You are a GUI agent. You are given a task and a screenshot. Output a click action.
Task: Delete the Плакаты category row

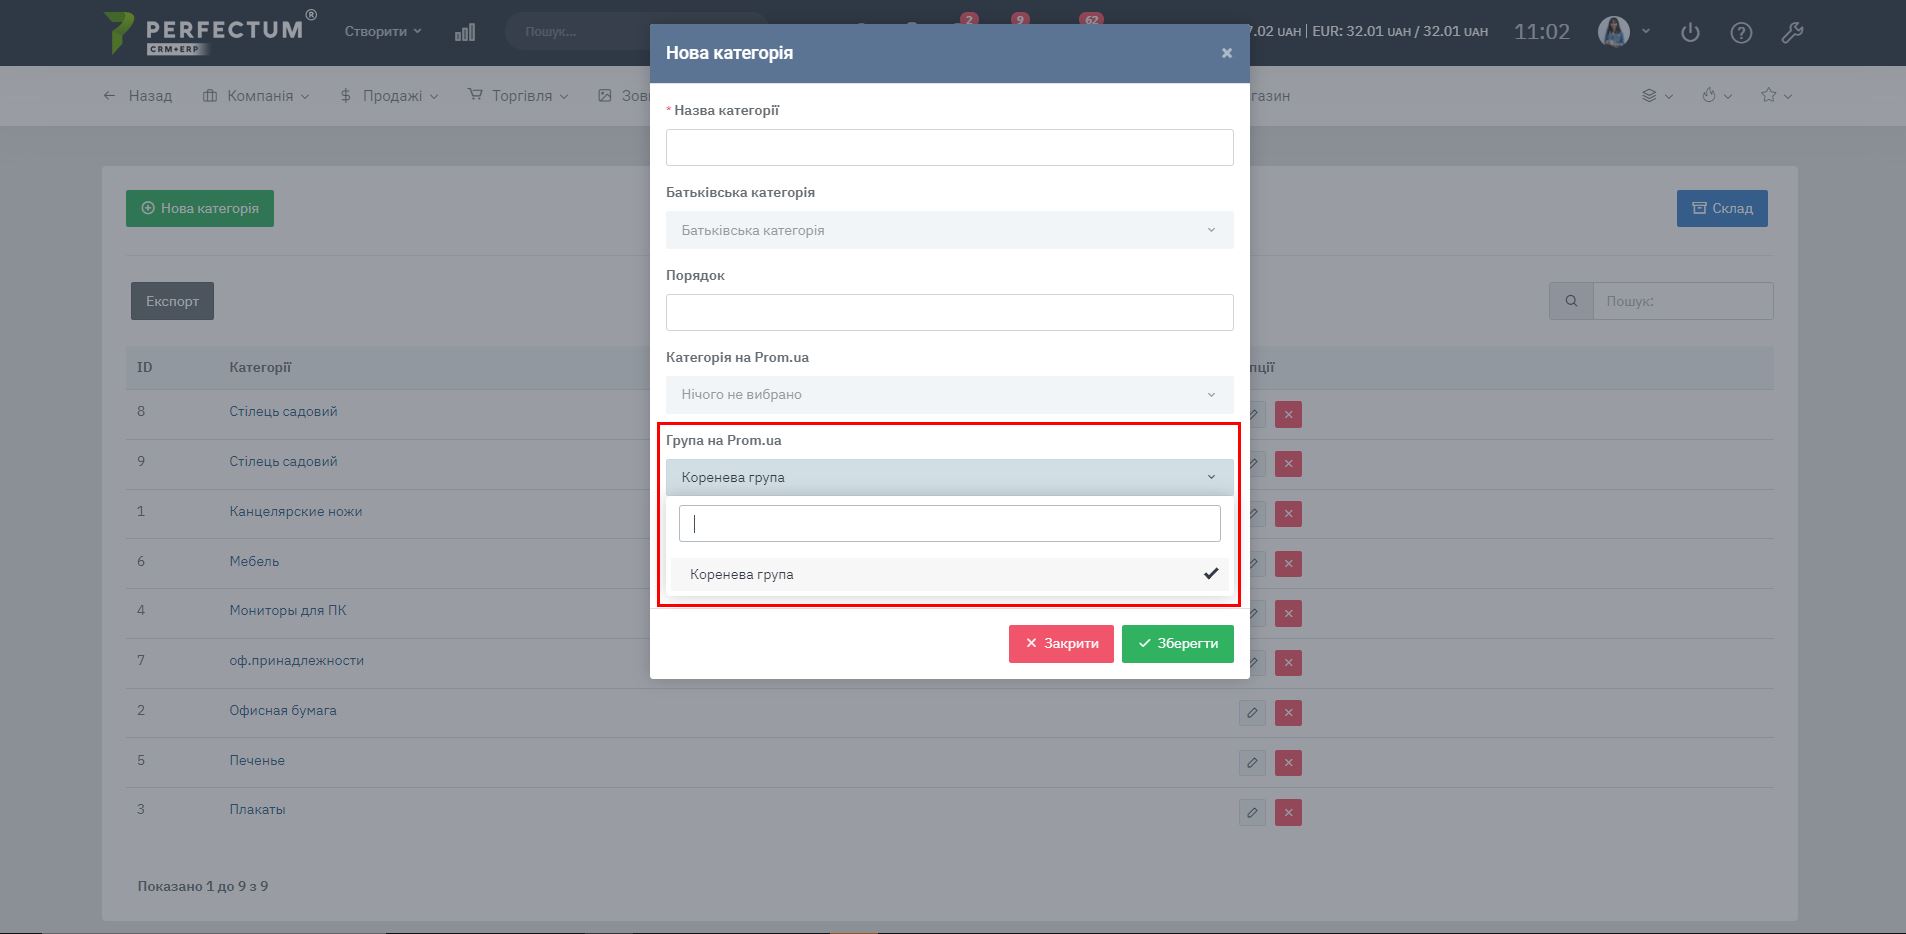click(x=1288, y=812)
